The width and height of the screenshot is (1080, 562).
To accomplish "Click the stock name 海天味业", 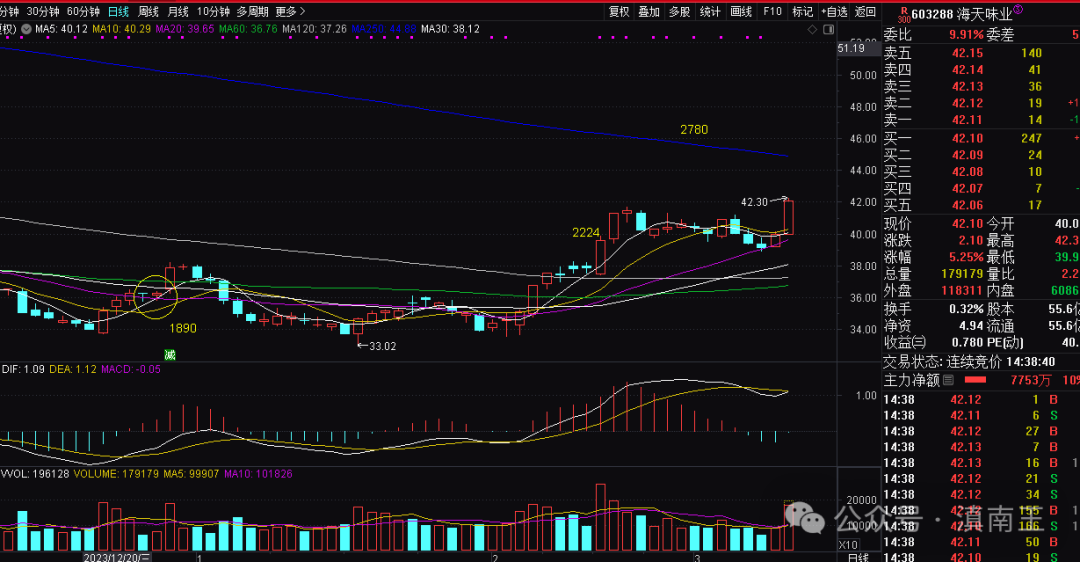I will click(x=985, y=14).
